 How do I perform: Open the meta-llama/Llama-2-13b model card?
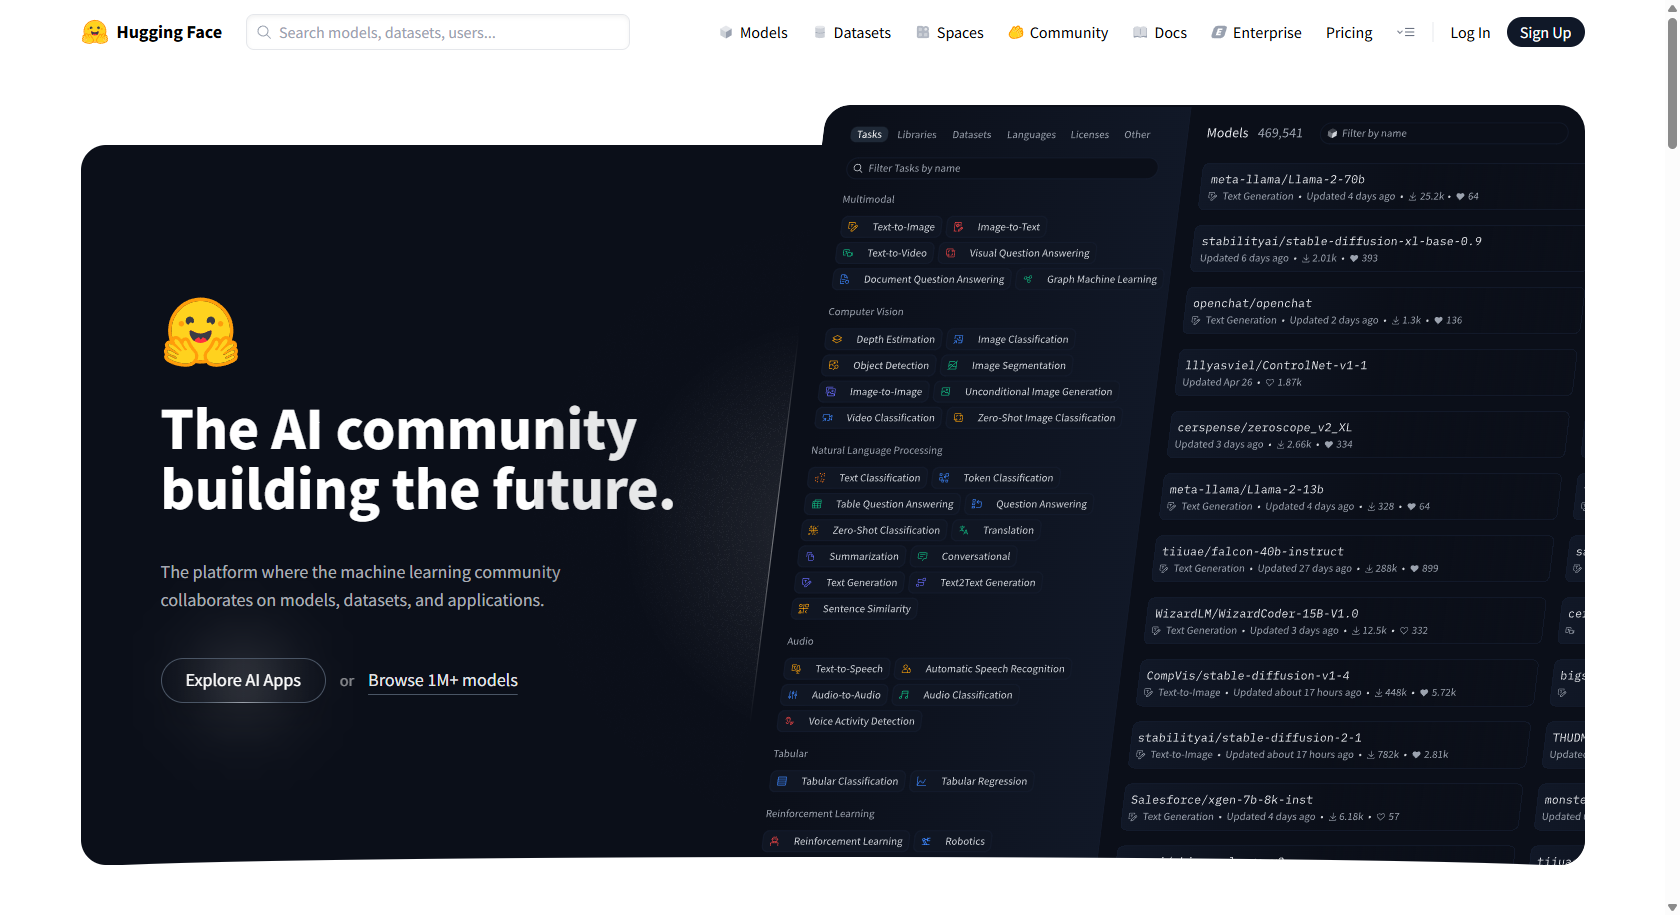[1360, 496]
